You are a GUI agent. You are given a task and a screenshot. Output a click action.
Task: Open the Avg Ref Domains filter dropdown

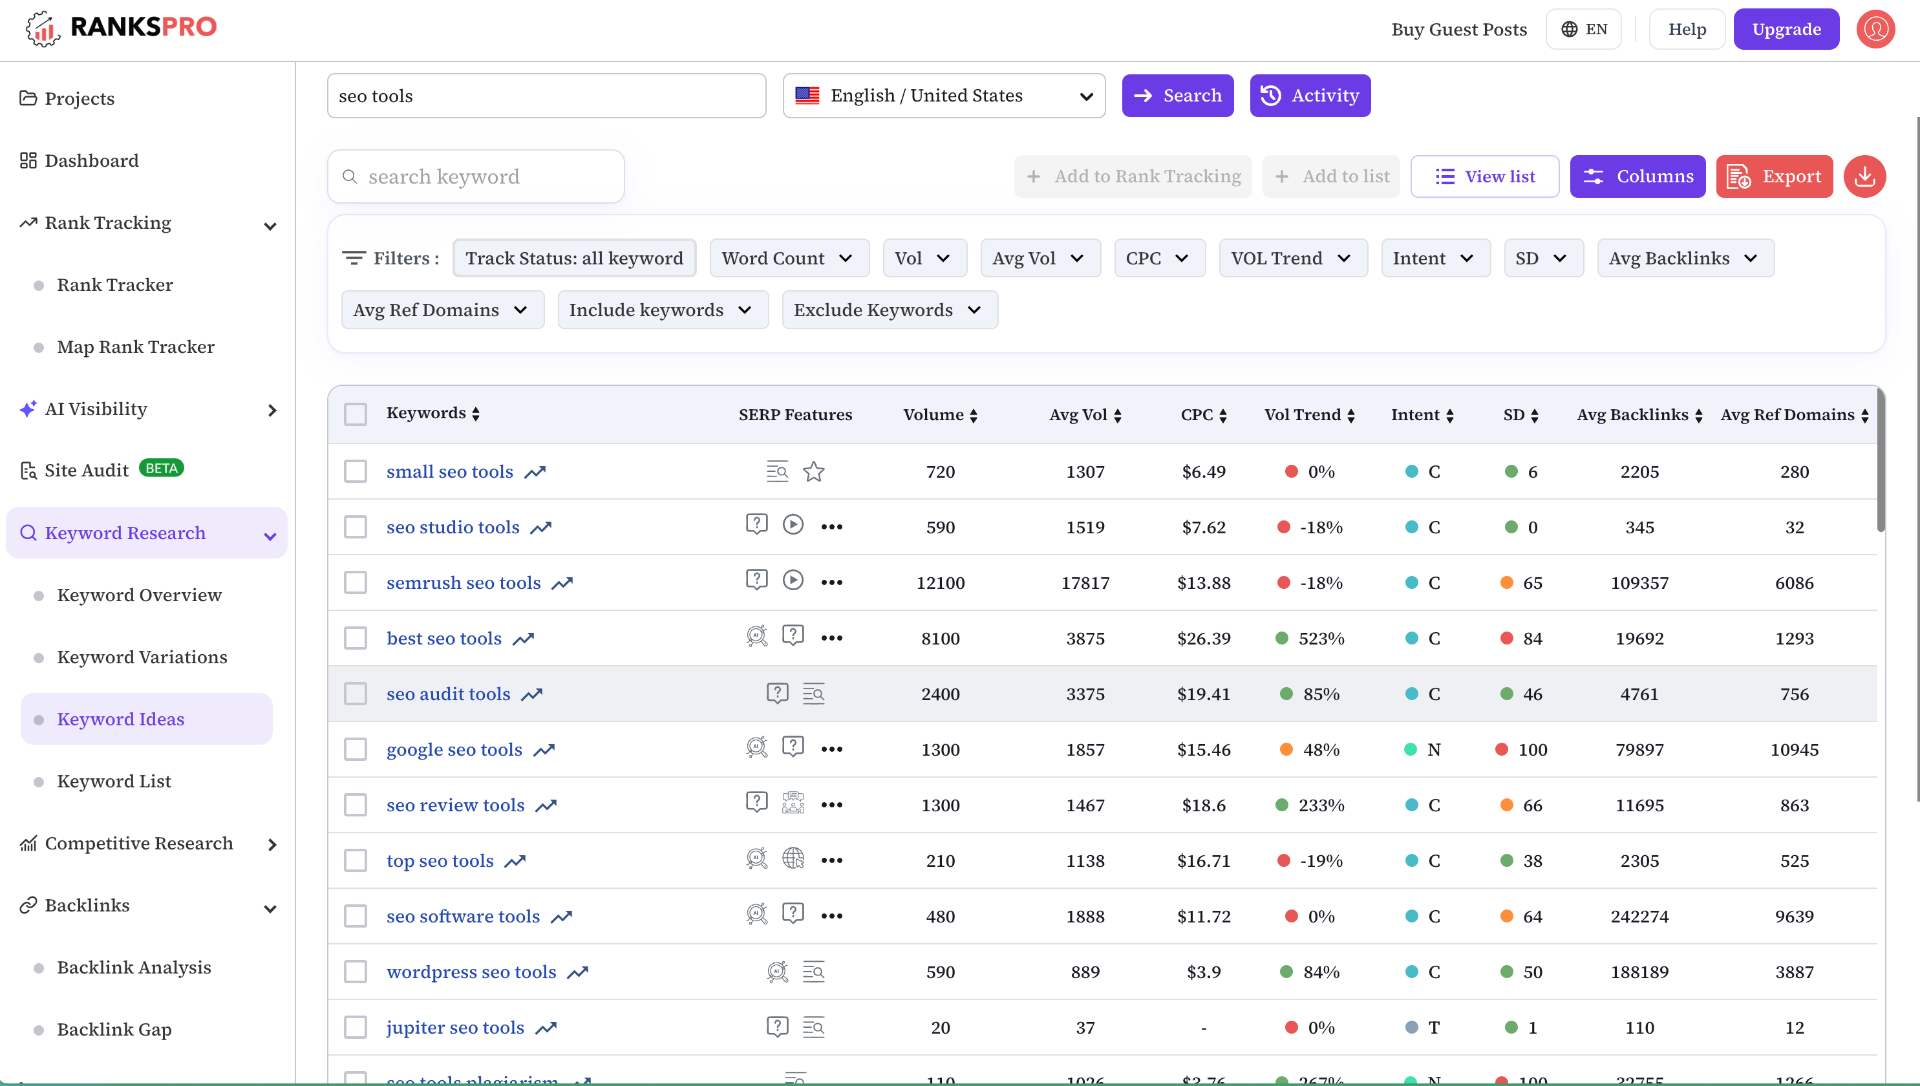442,310
